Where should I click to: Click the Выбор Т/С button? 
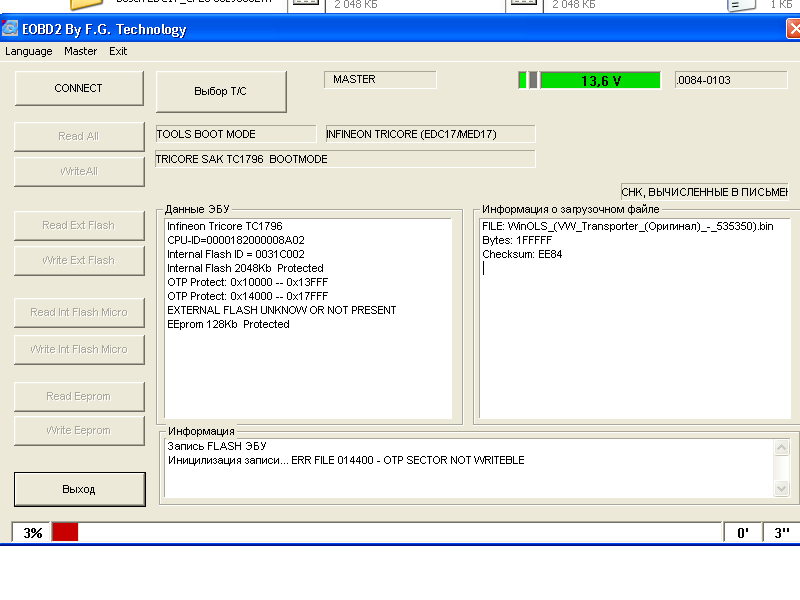[221, 91]
